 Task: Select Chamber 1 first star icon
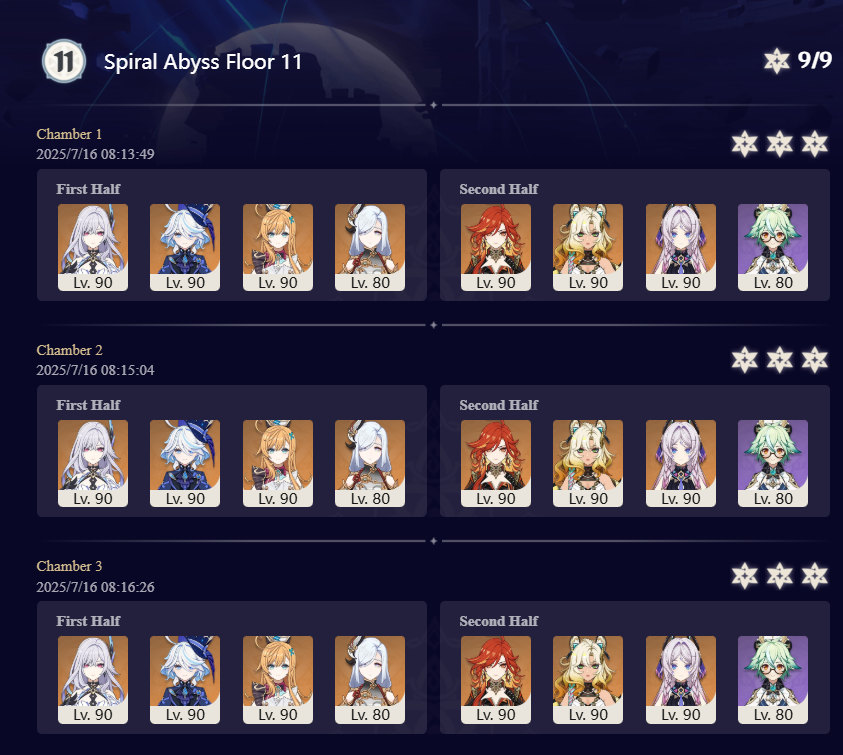745,144
